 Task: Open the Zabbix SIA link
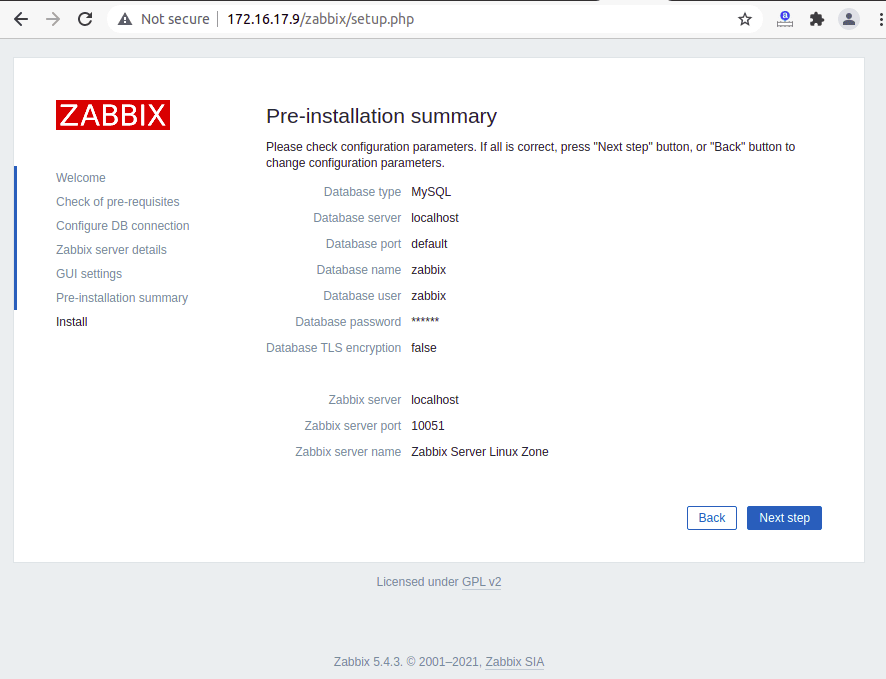click(x=515, y=662)
